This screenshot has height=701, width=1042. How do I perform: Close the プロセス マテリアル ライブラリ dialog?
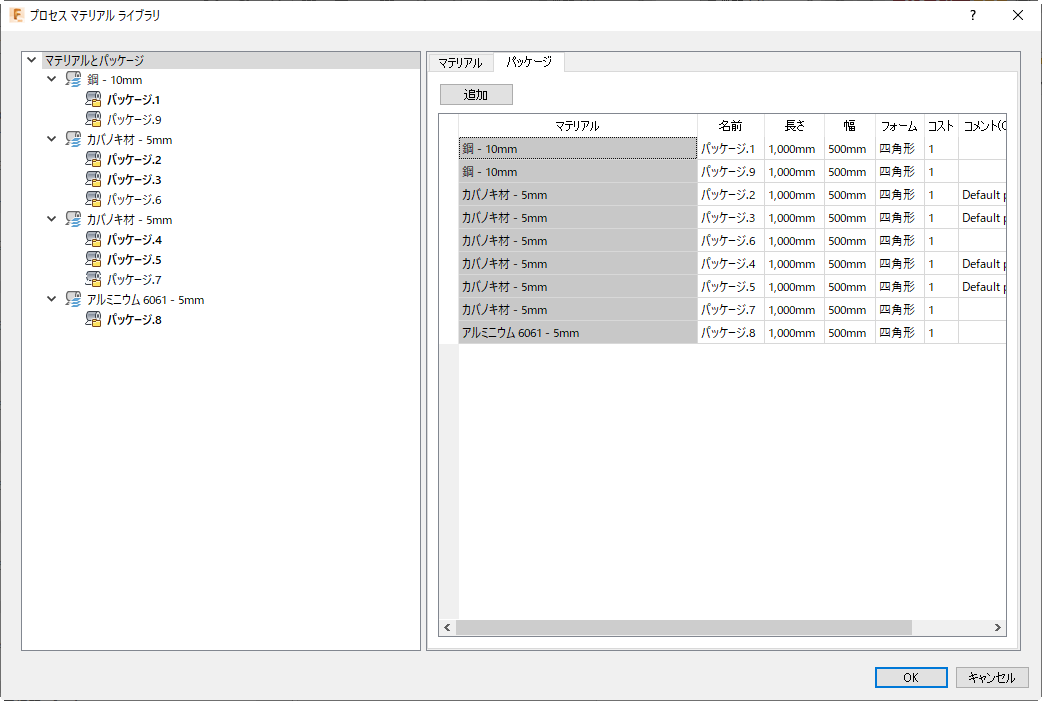[1017, 15]
